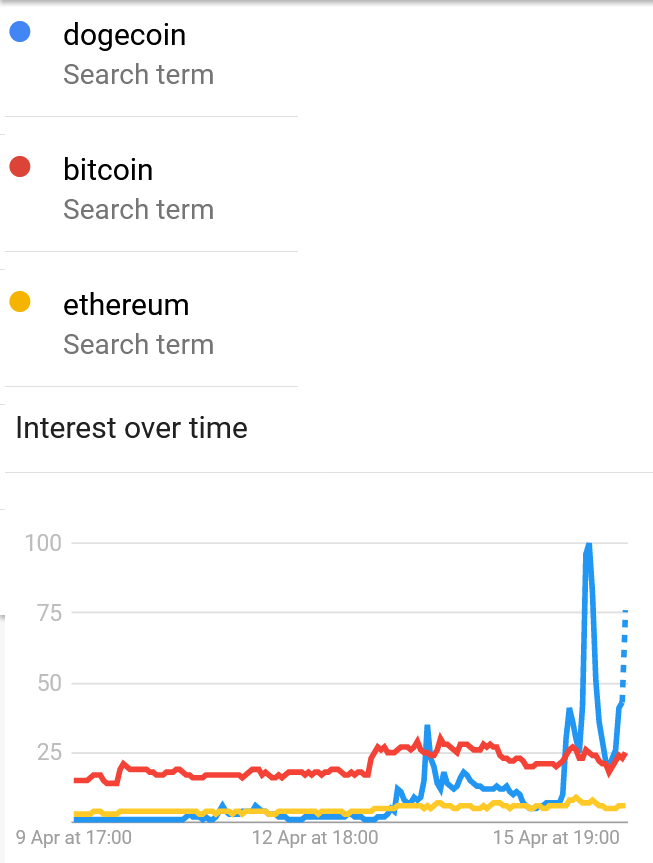
Task: Select the bitcoin search term
Action: (x=108, y=169)
